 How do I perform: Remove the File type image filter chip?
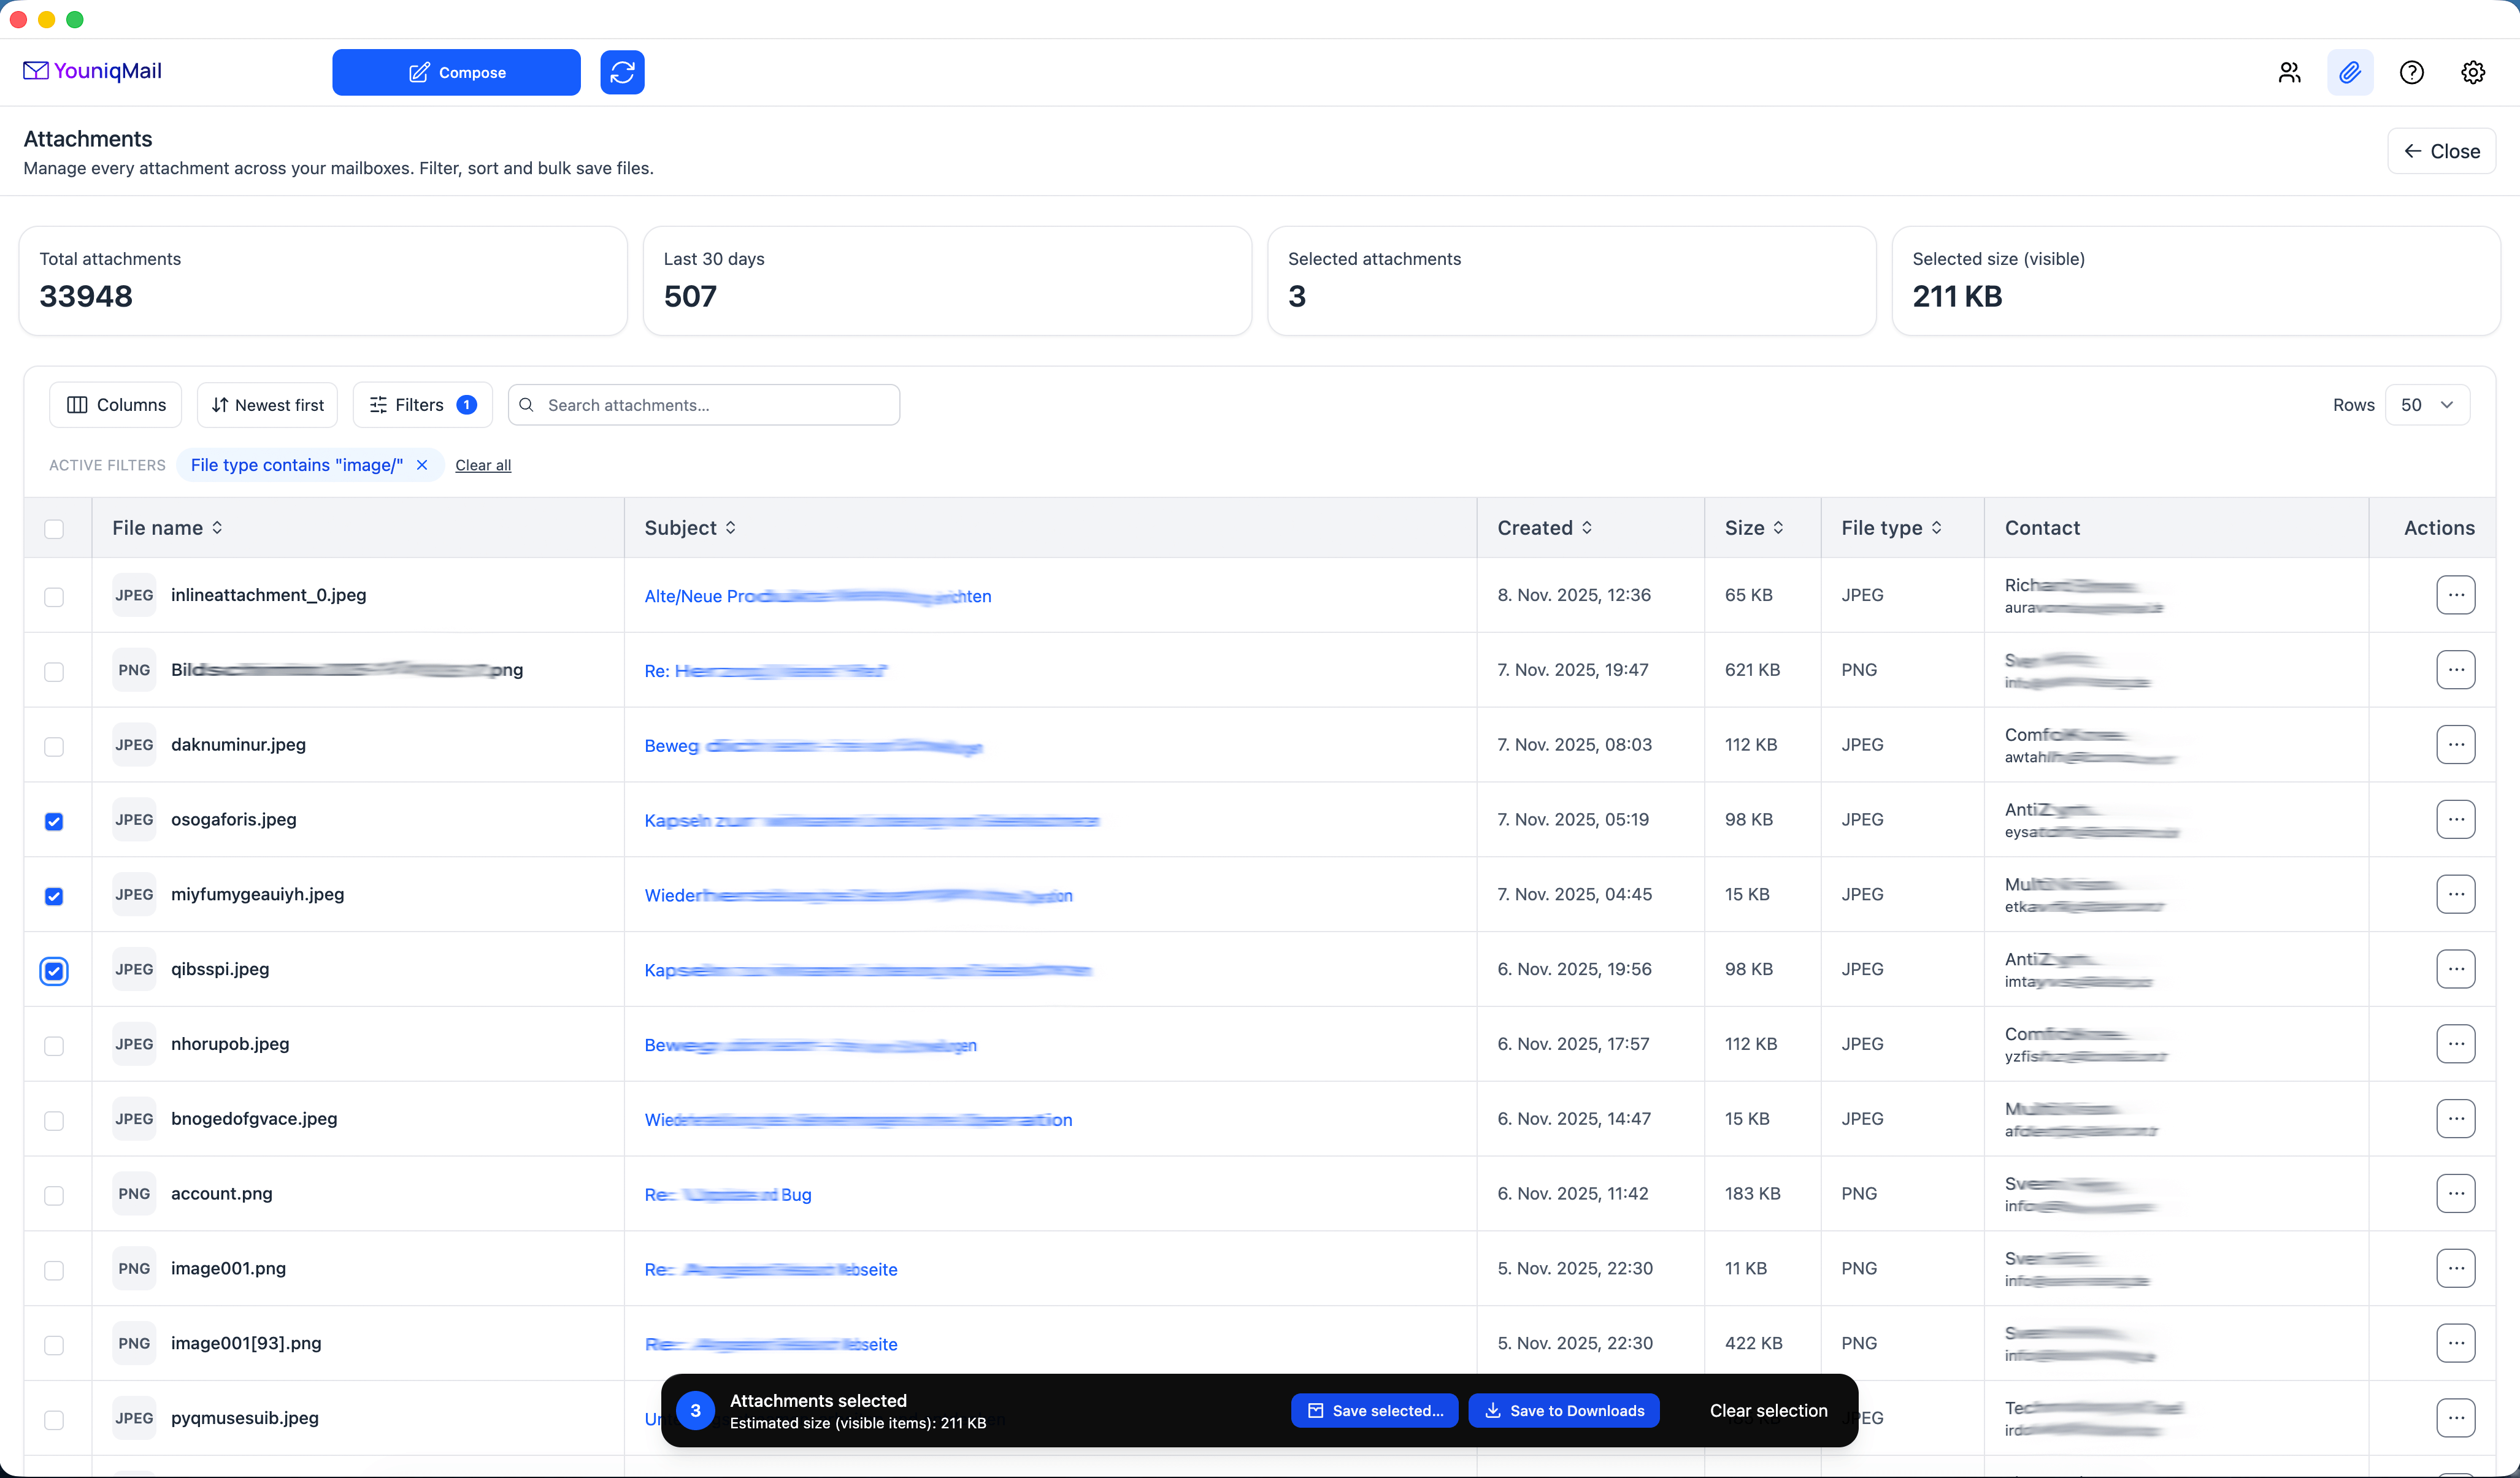[422, 465]
